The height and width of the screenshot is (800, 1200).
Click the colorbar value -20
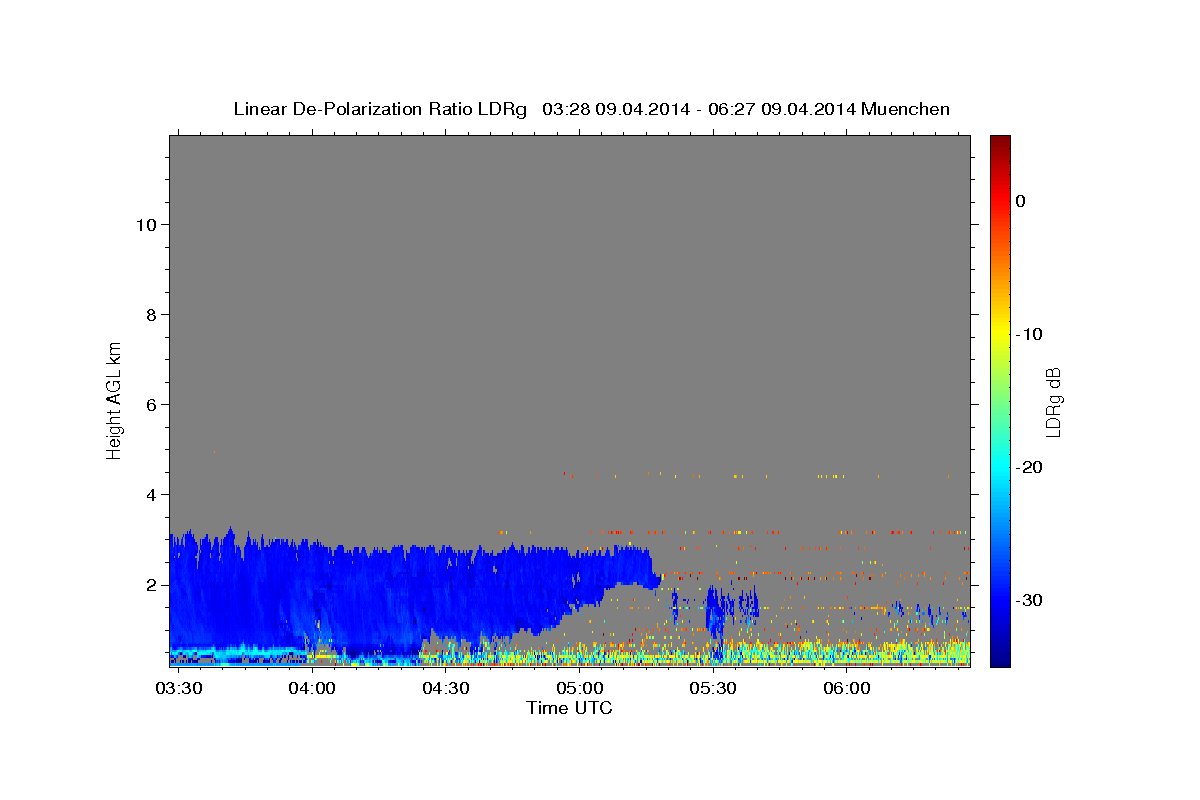pyautogui.click(x=1030, y=467)
